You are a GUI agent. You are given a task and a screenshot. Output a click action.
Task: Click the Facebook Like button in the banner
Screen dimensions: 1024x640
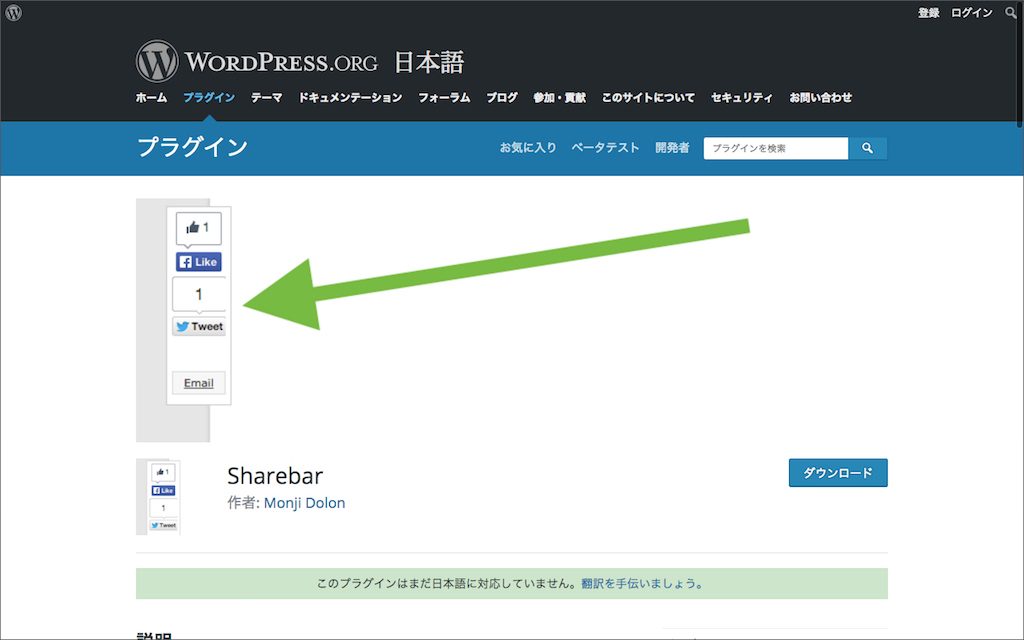tap(199, 262)
